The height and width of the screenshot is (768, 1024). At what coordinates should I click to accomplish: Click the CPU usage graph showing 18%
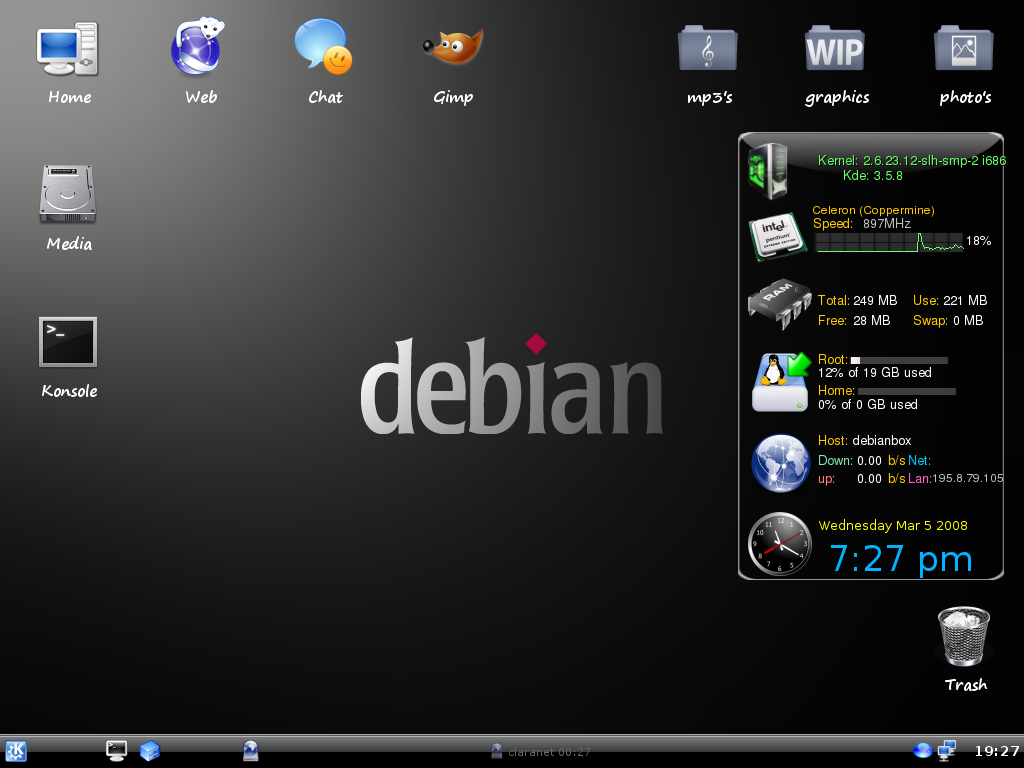click(889, 242)
